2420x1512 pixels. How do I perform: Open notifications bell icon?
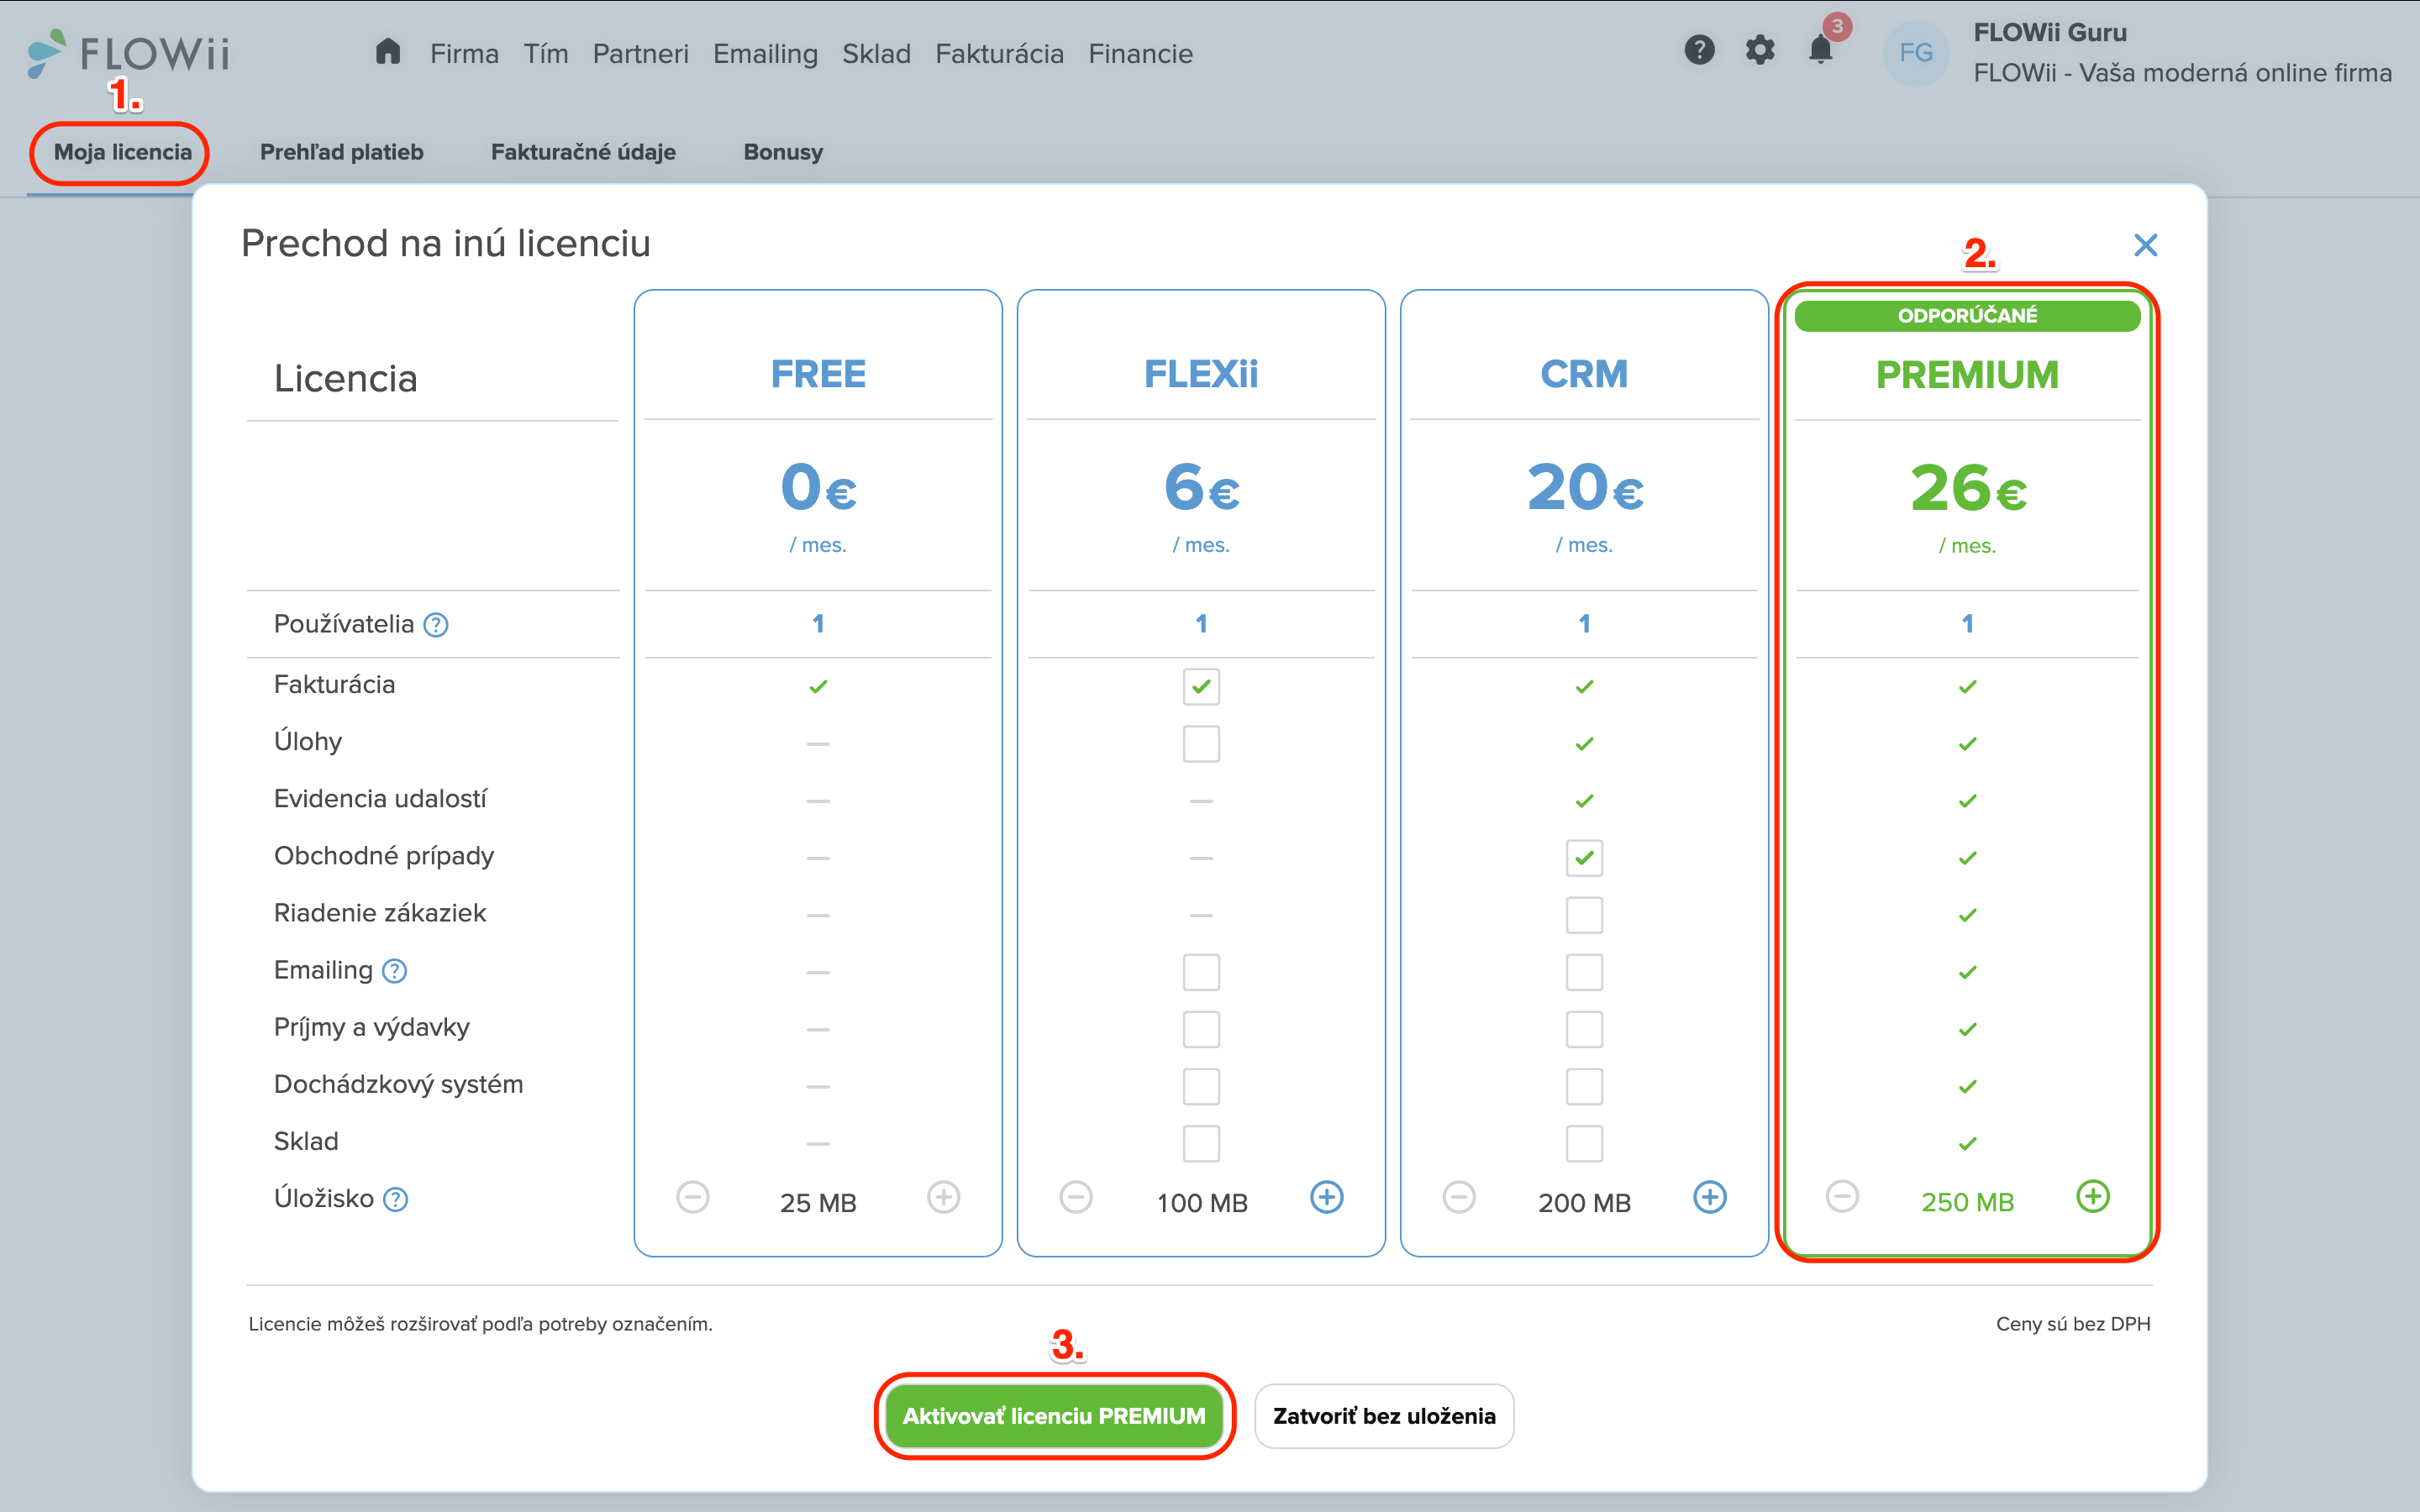pyautogui.click(x=1821, y=50)
